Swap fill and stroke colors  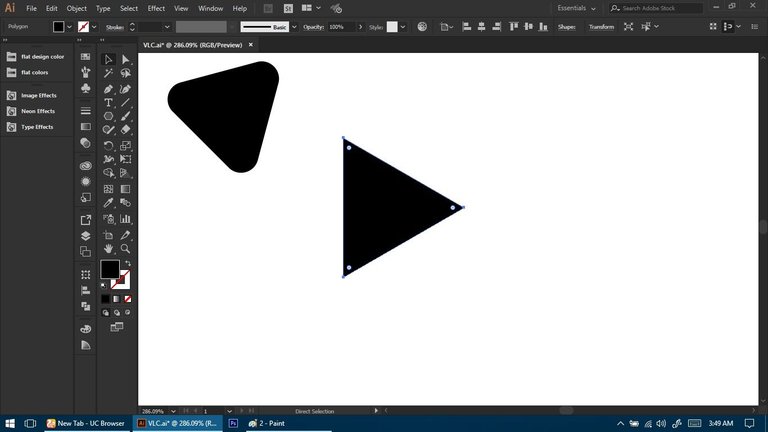click(x=128, y=264)
